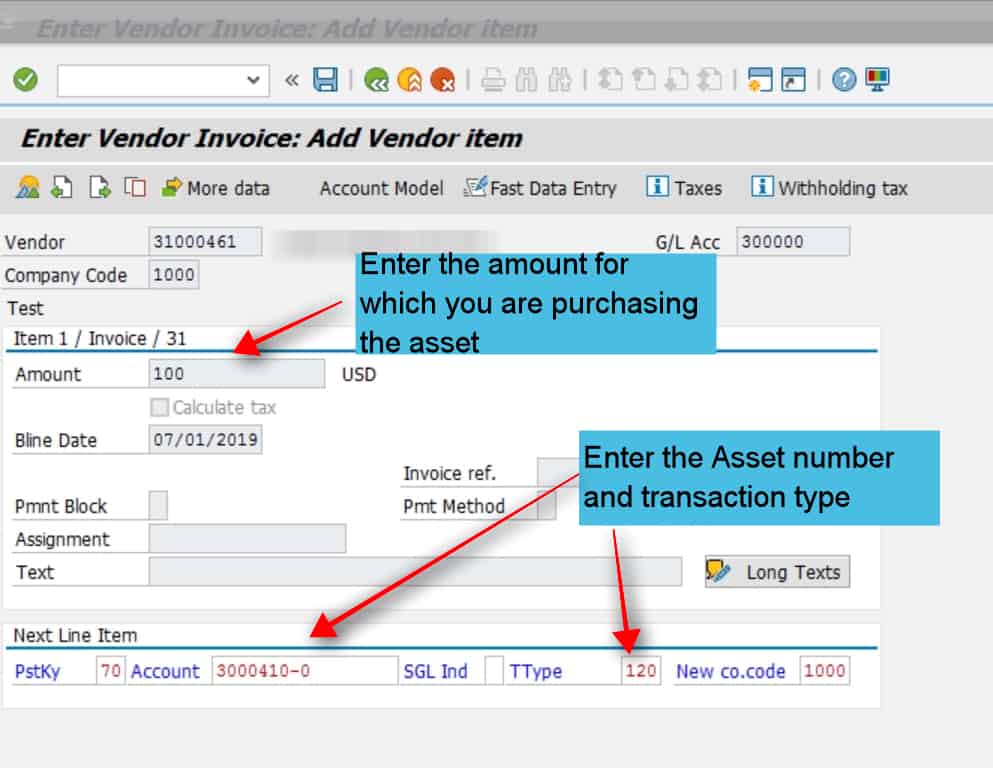Click the yellow Exit icon

(x=410, y=80)
